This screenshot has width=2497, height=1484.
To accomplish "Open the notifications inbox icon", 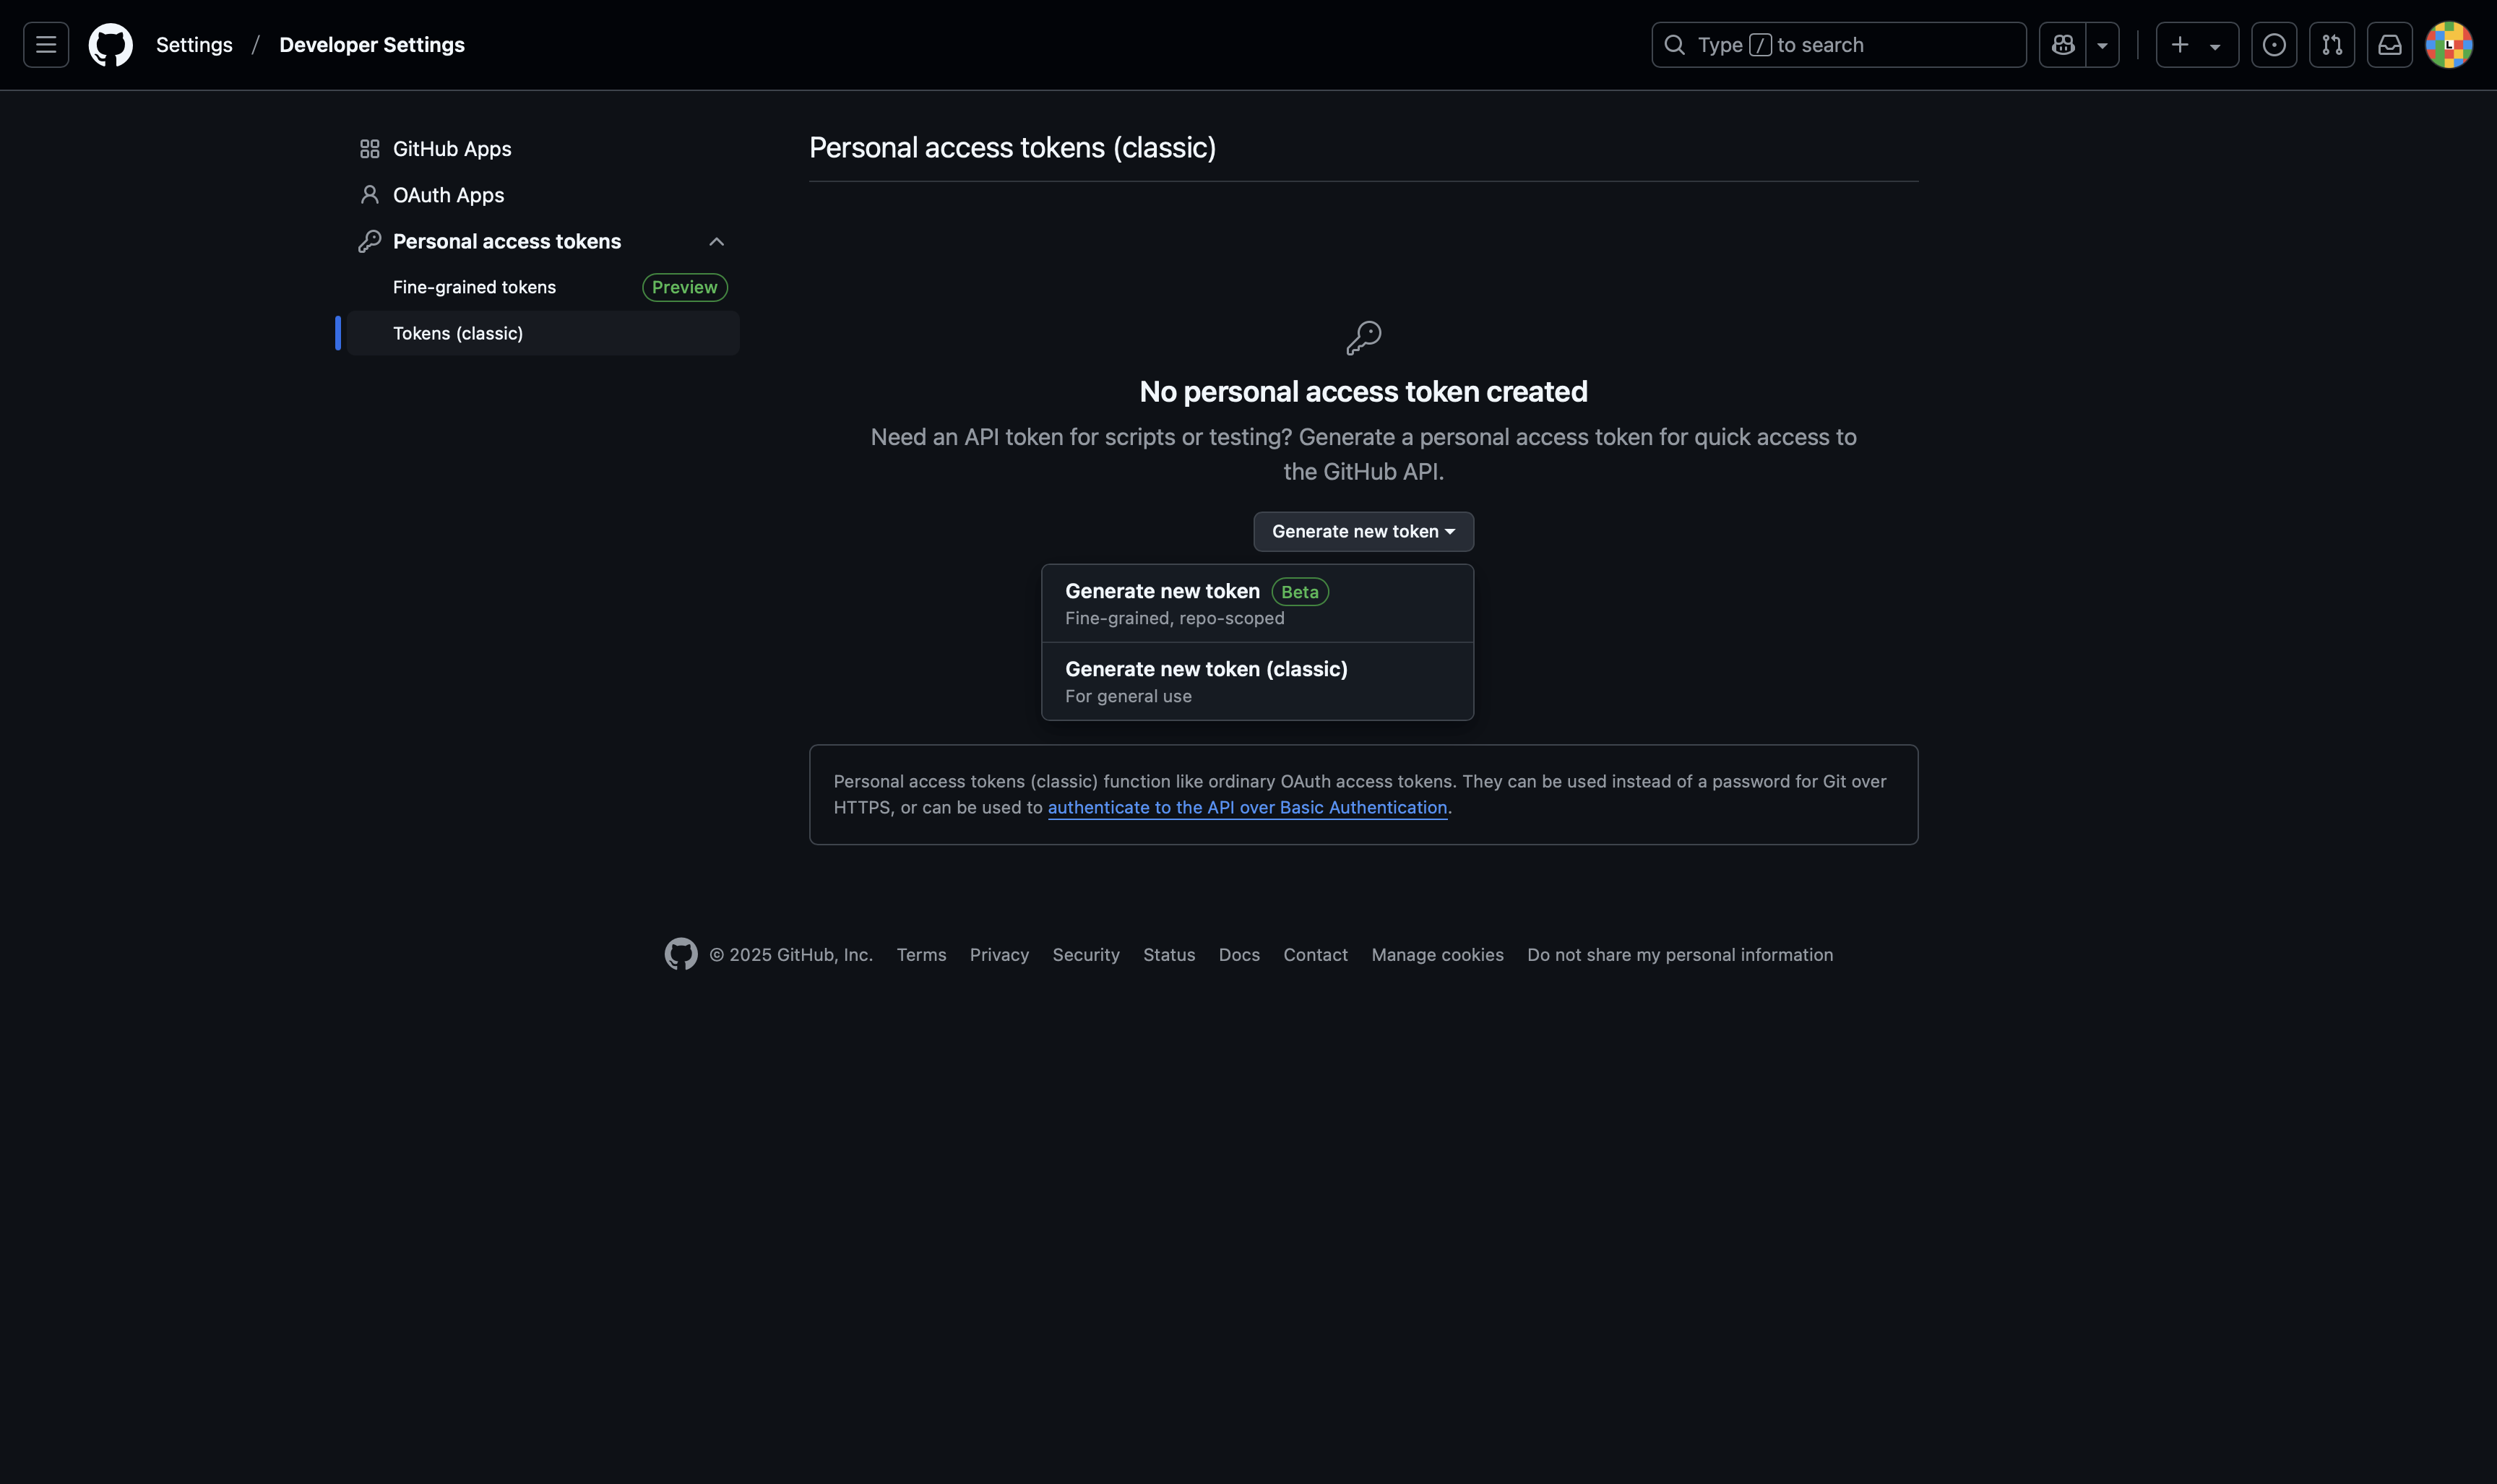I will coord(2389,45).
